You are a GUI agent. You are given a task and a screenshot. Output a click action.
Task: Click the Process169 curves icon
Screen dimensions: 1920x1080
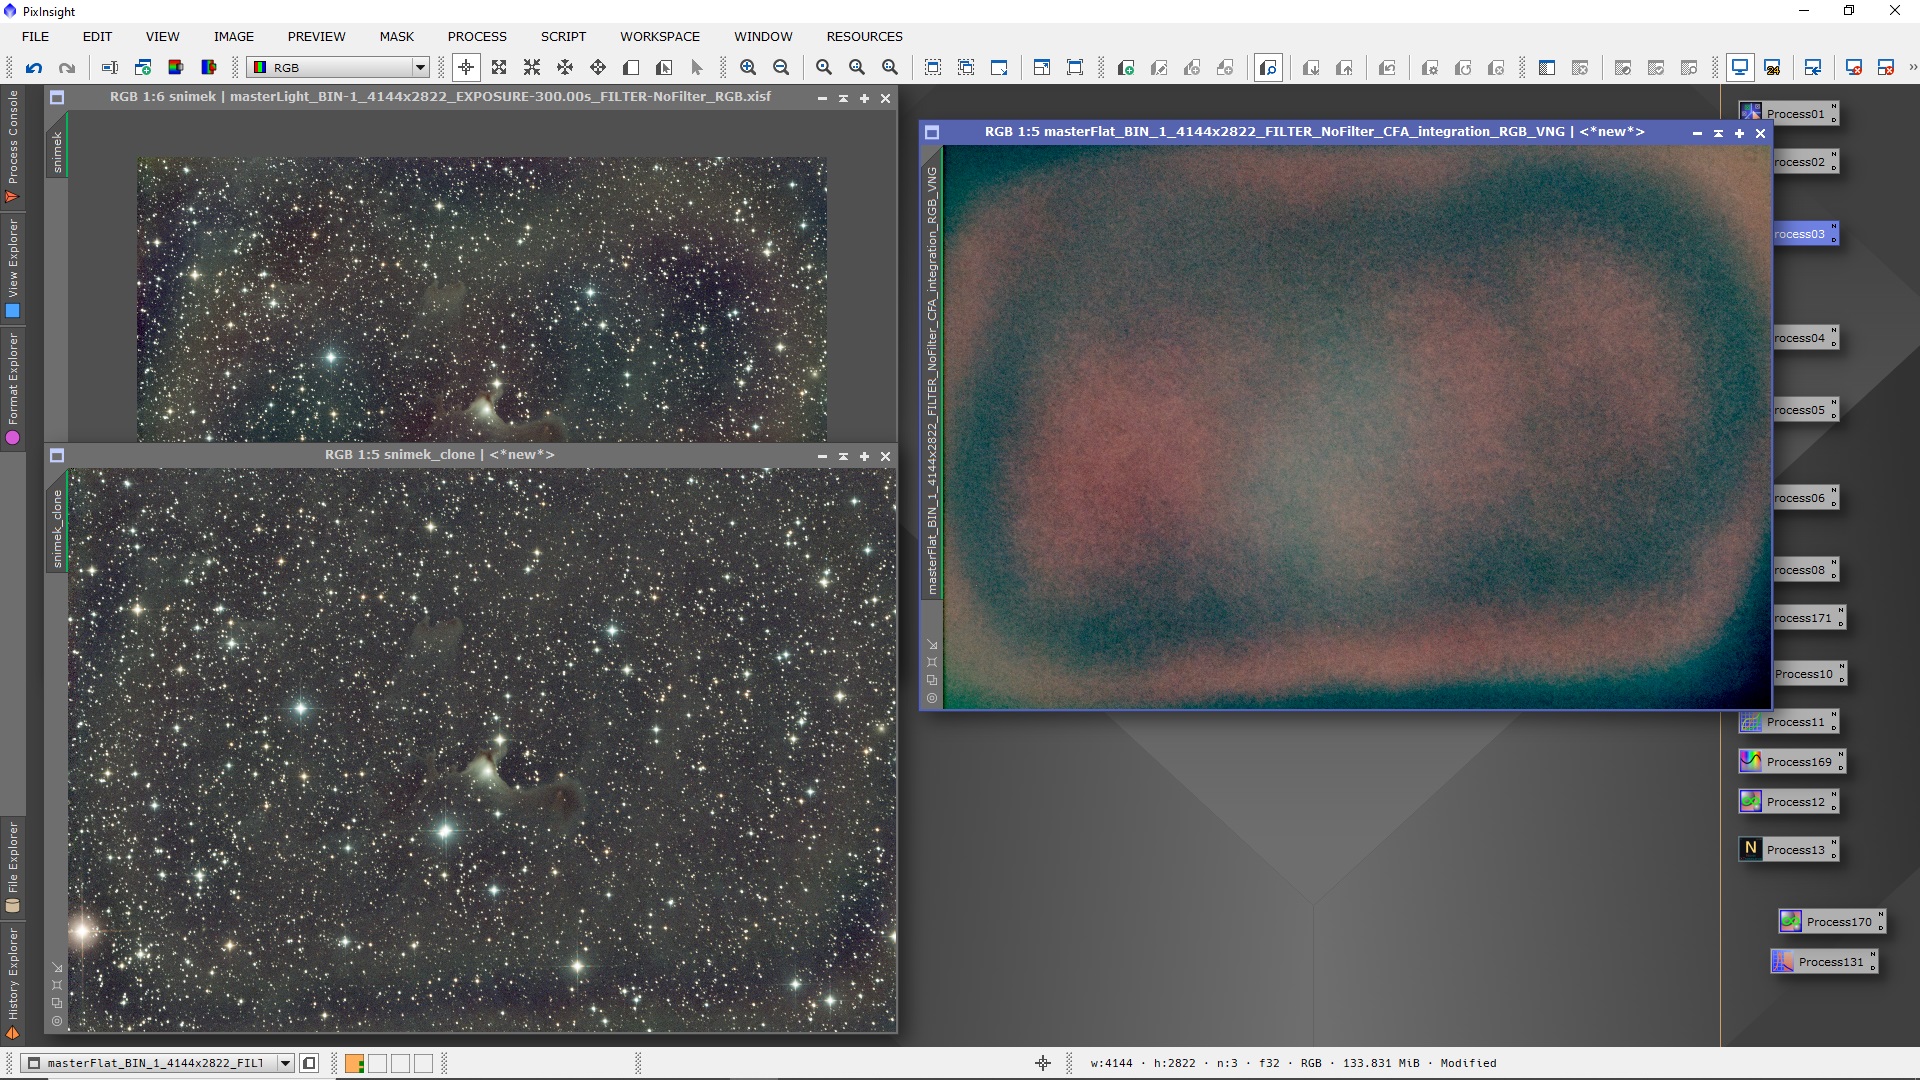coord(1792,762)
